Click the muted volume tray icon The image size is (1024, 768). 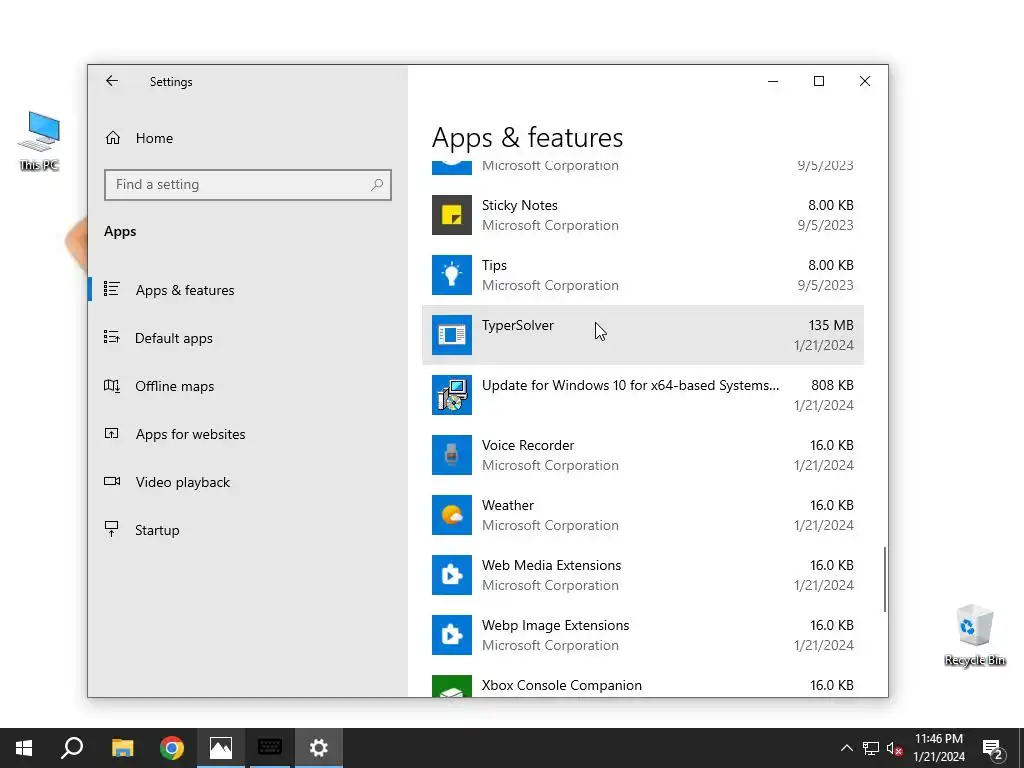[895, 748]
